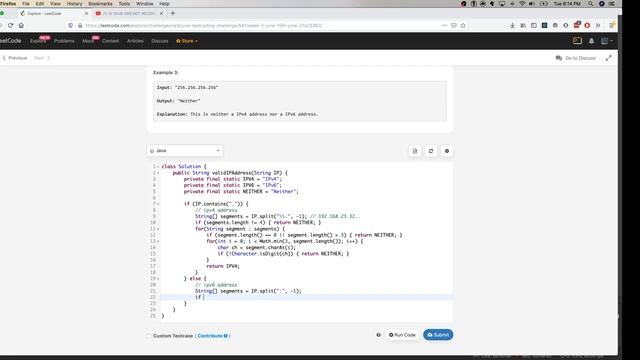Save page to Pocket icon
This screenshot has height=360, width=640.
click(454, 25)
